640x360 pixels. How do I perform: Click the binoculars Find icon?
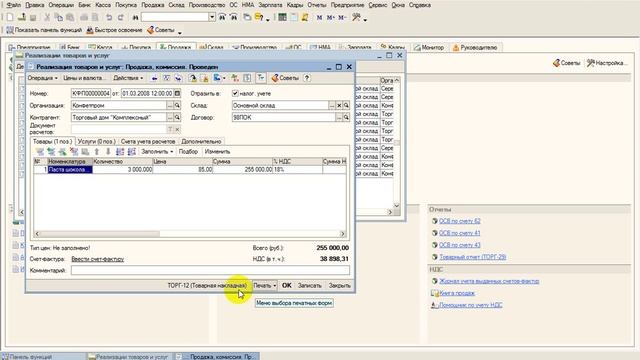135,17
